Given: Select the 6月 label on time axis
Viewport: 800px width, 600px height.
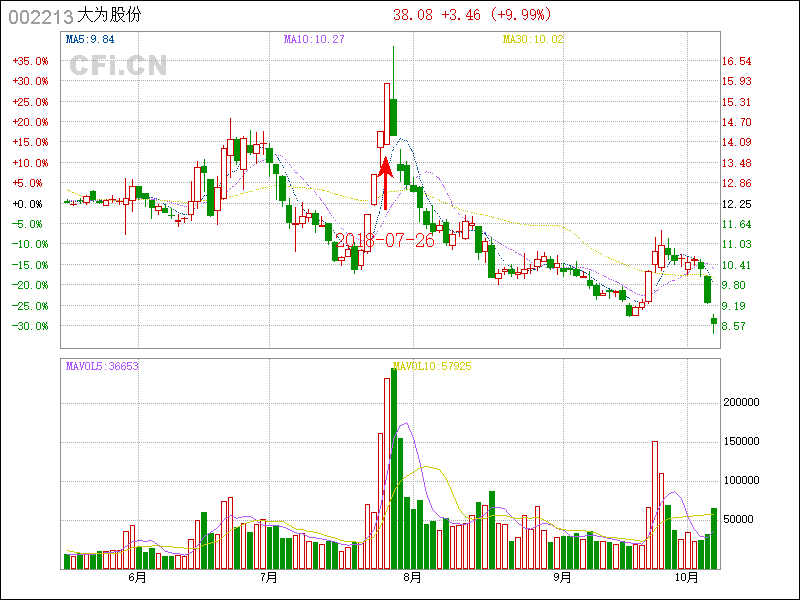Looking at the screenshot, I should [137, 578].
